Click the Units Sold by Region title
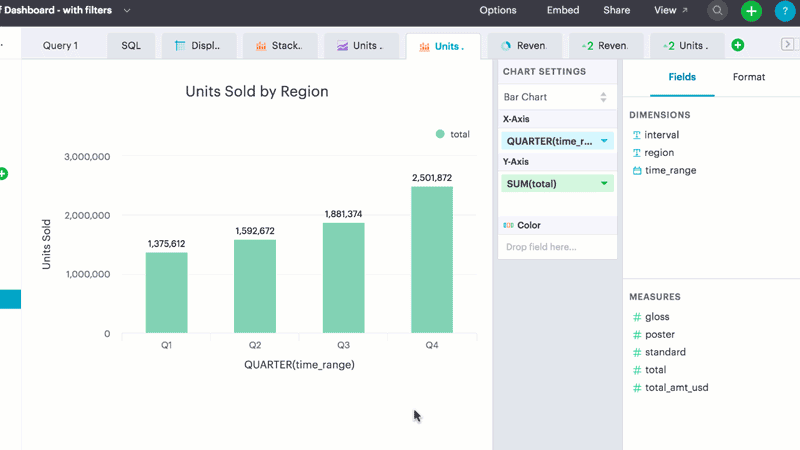 pyautogui.click(x=257, y=91)
